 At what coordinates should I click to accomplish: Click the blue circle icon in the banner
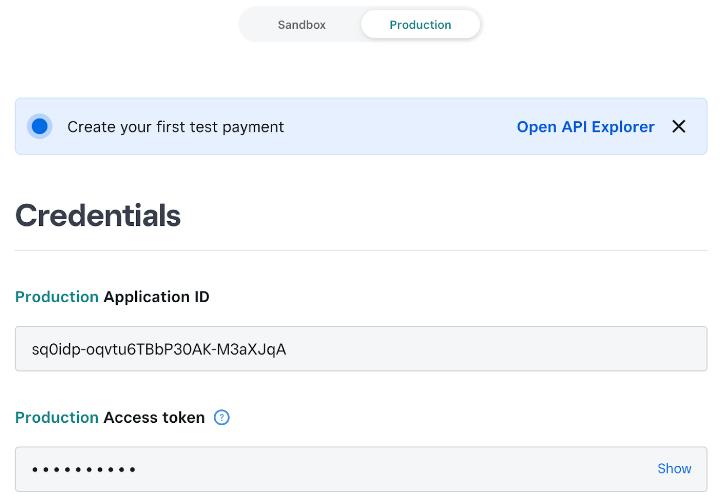pyautogui.click(x=40, y=127)
